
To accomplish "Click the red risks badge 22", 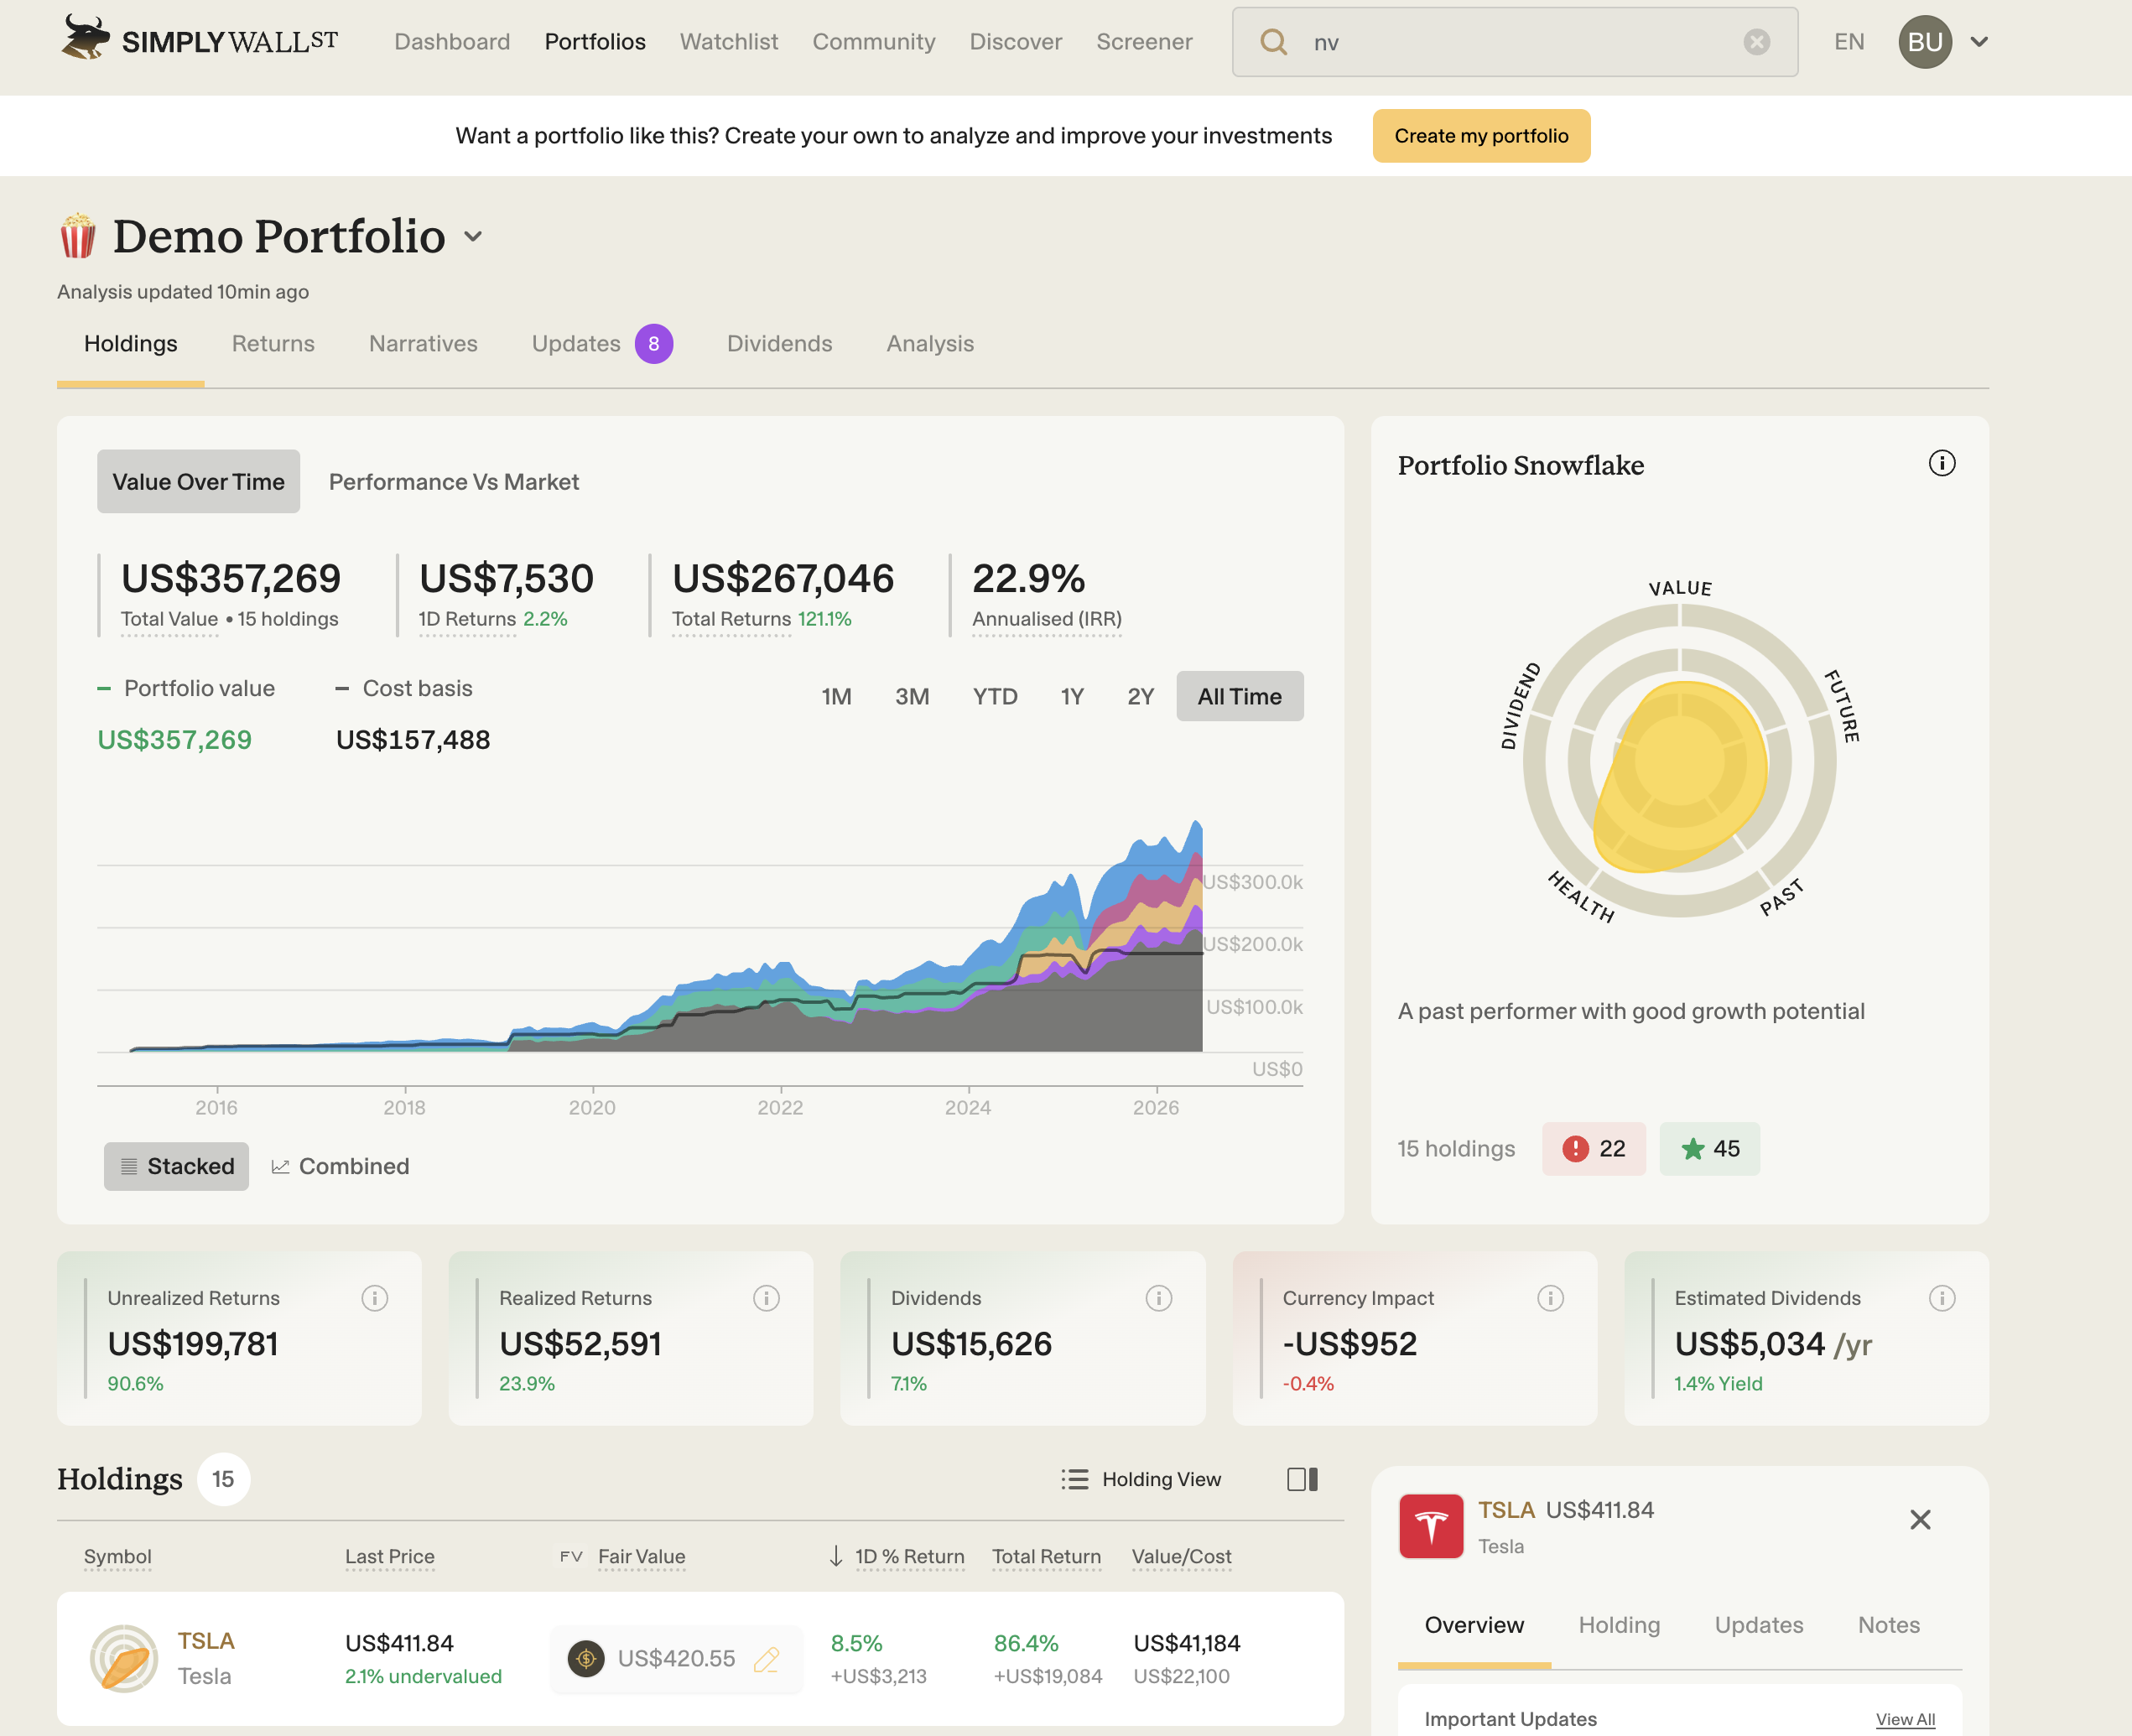I will (1593, 1149).
